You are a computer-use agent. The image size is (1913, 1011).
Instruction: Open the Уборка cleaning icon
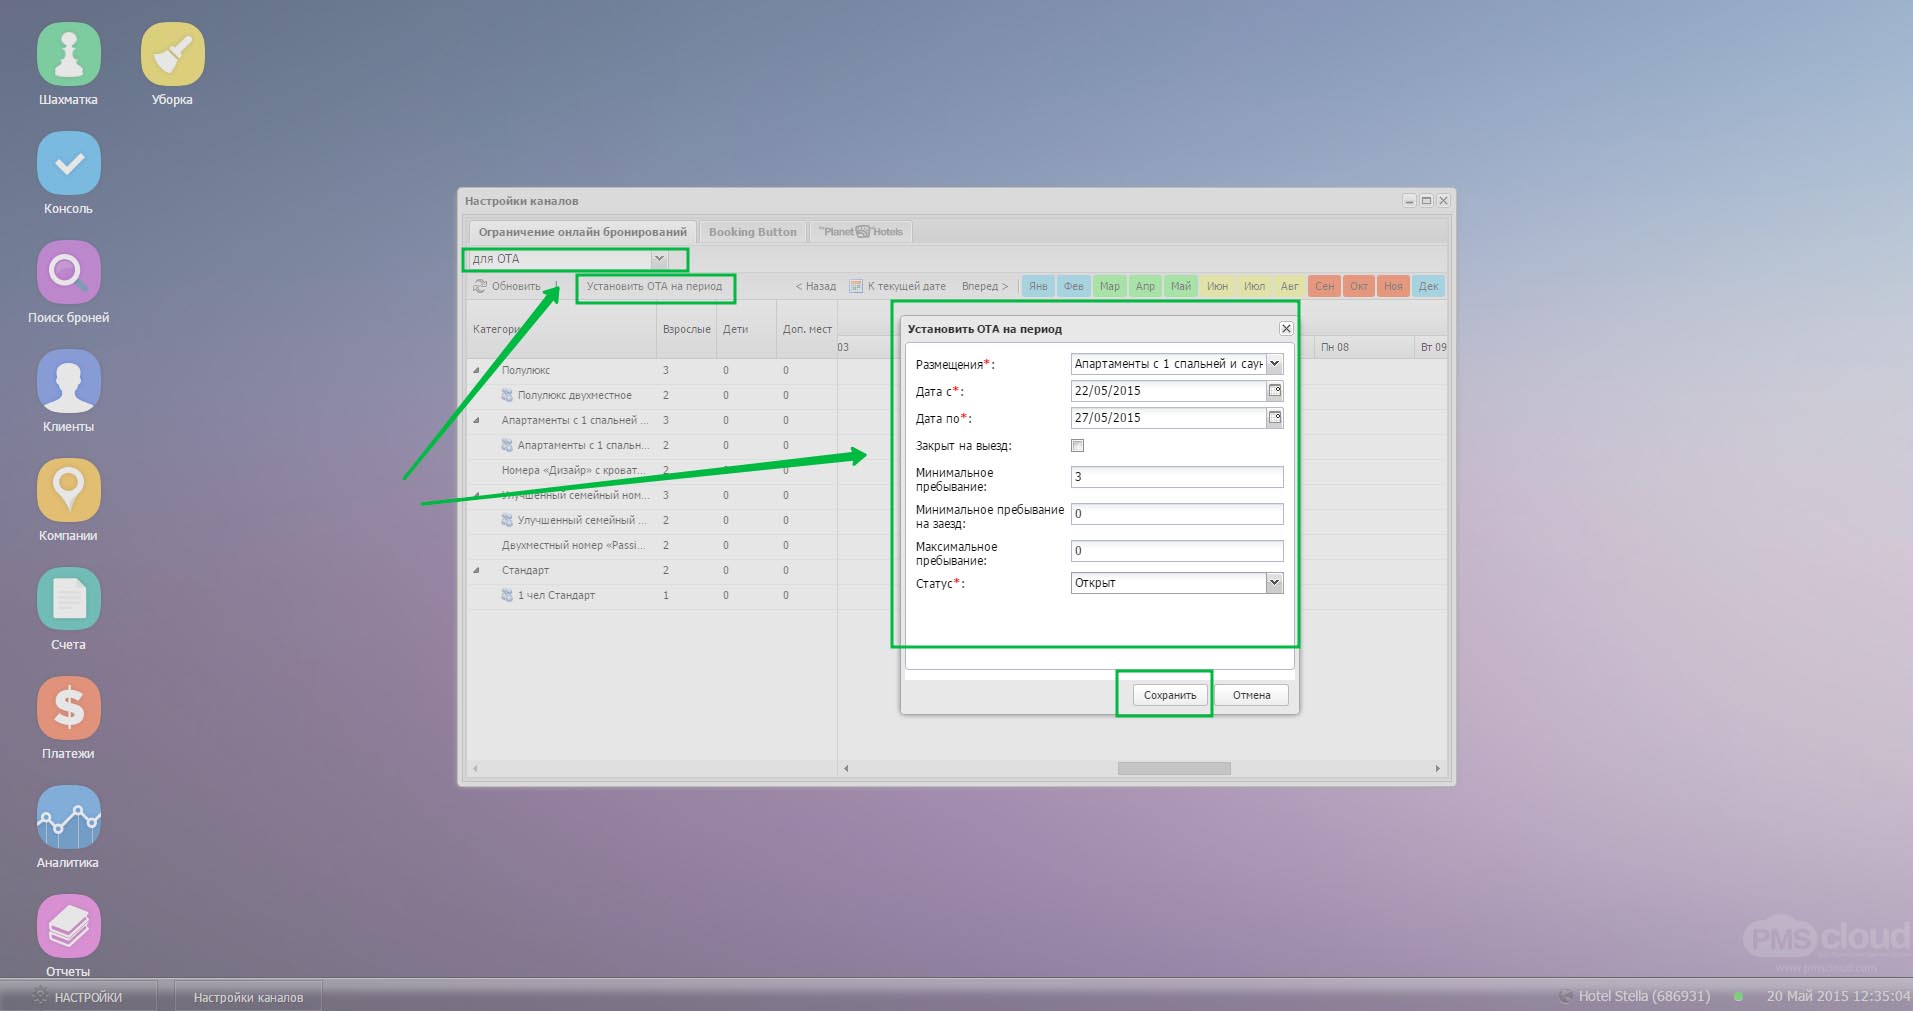pyautogui.click(x=172, y=54)
